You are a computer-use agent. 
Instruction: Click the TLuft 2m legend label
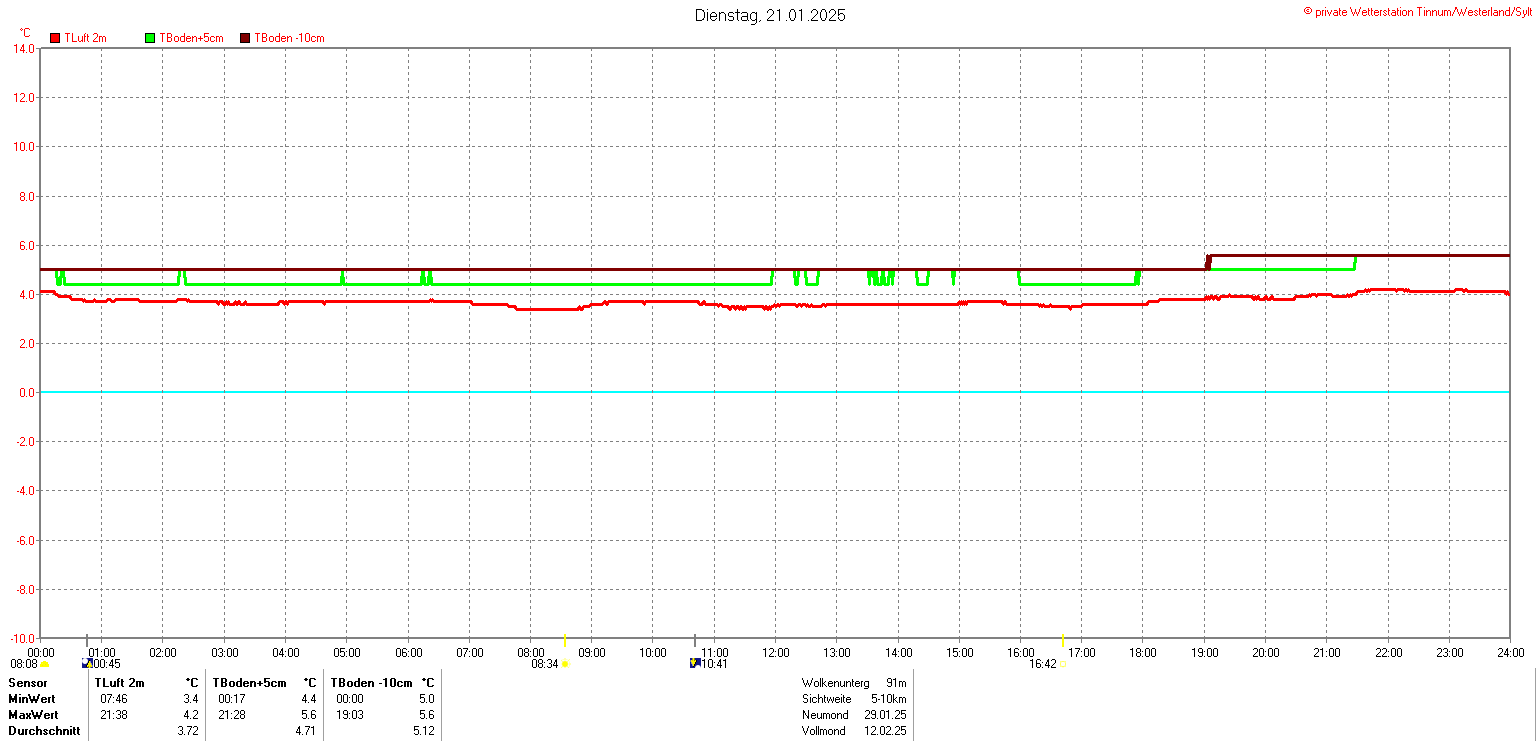pos(85,38)
